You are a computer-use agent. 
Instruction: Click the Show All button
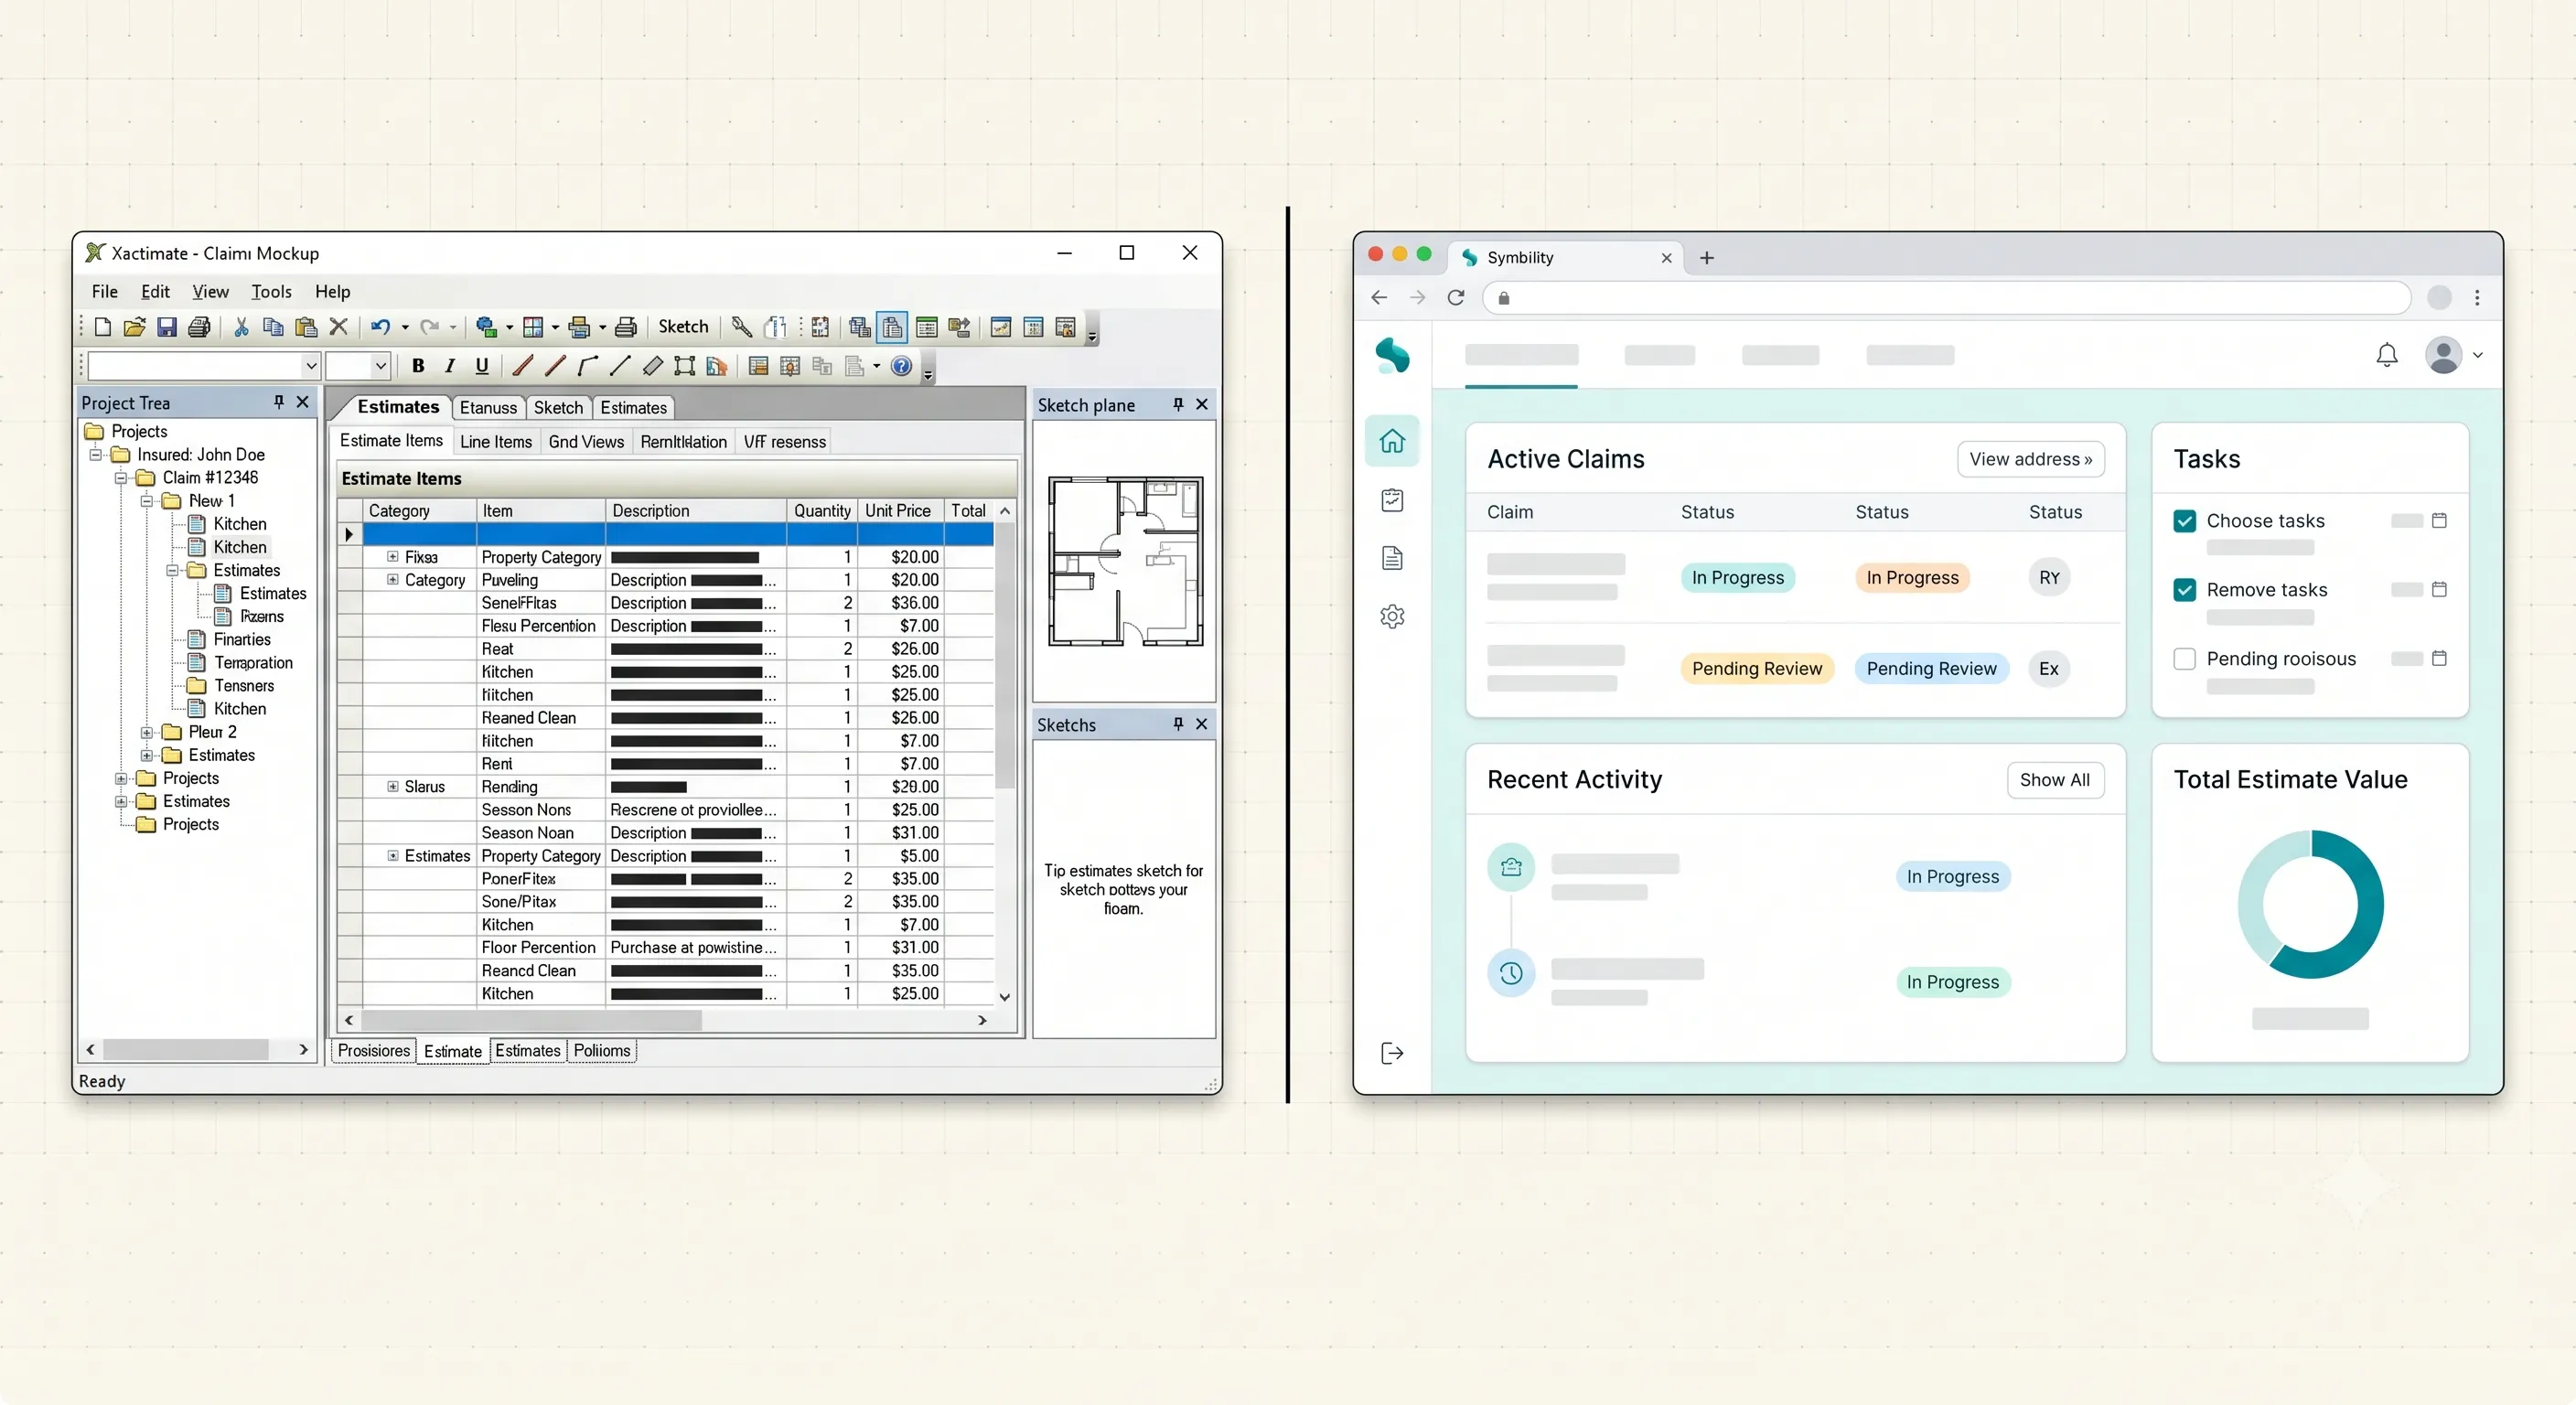(x=2055, y=780)
